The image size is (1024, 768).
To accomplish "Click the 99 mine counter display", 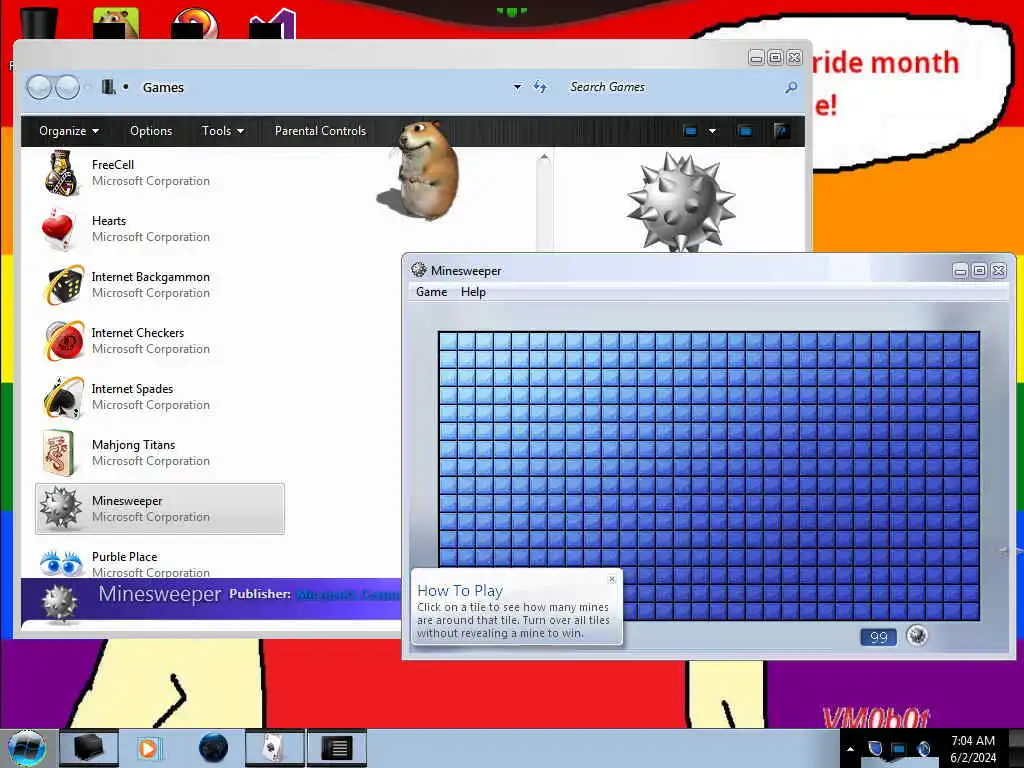I will [x=878, y=637].
